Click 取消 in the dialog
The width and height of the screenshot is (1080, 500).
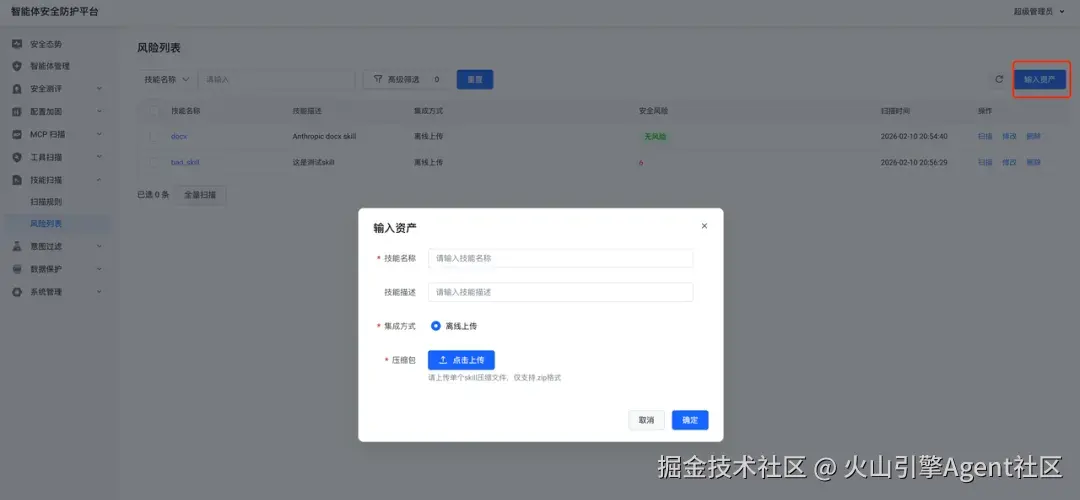click(x=646, y=420)
